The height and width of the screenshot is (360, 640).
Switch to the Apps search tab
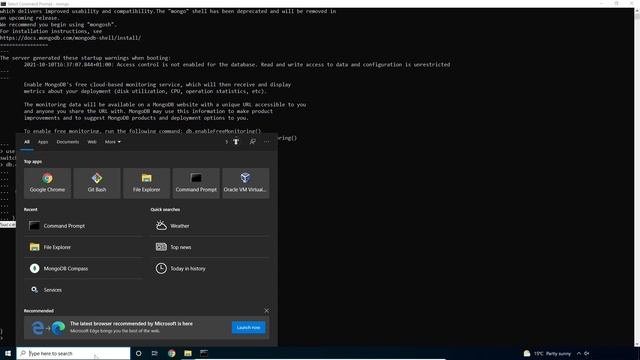(43, 142)
